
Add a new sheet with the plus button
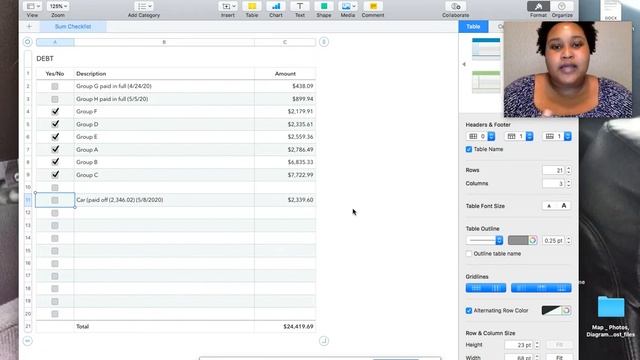(29, 27)
